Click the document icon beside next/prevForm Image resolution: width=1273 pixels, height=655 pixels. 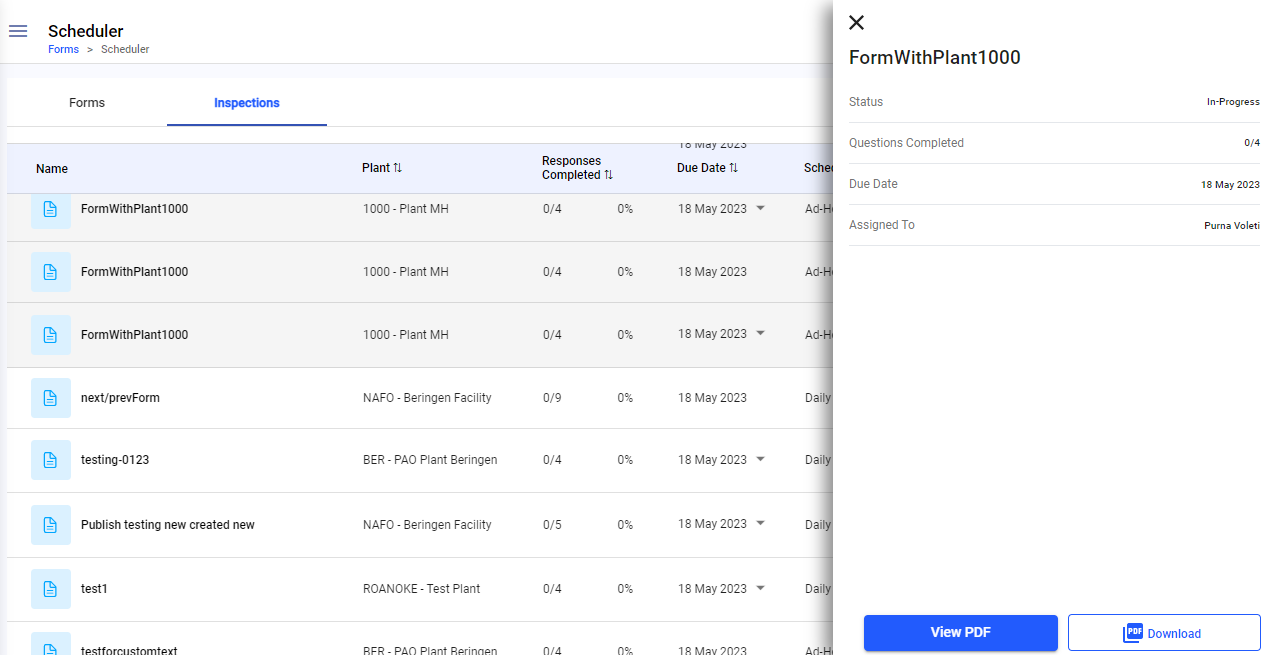tap(51, 398)
